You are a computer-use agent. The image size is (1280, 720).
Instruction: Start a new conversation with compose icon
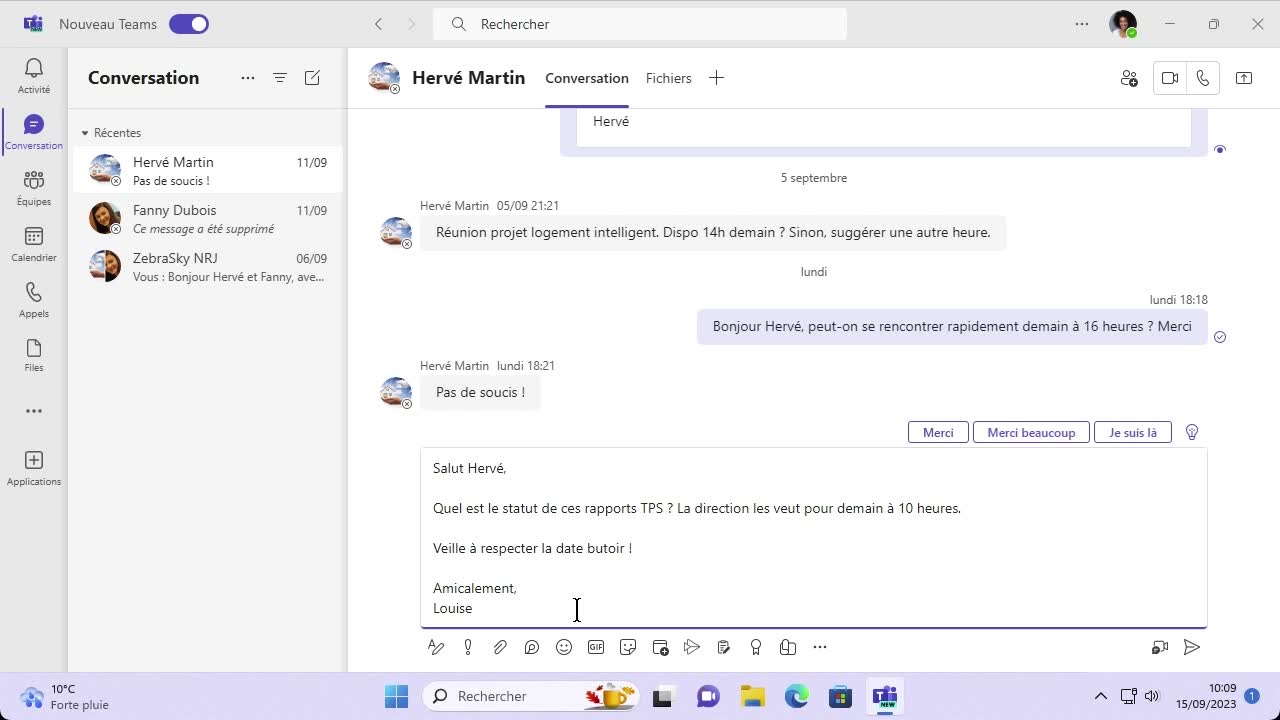pyautogui.click(x=312, y=78)
